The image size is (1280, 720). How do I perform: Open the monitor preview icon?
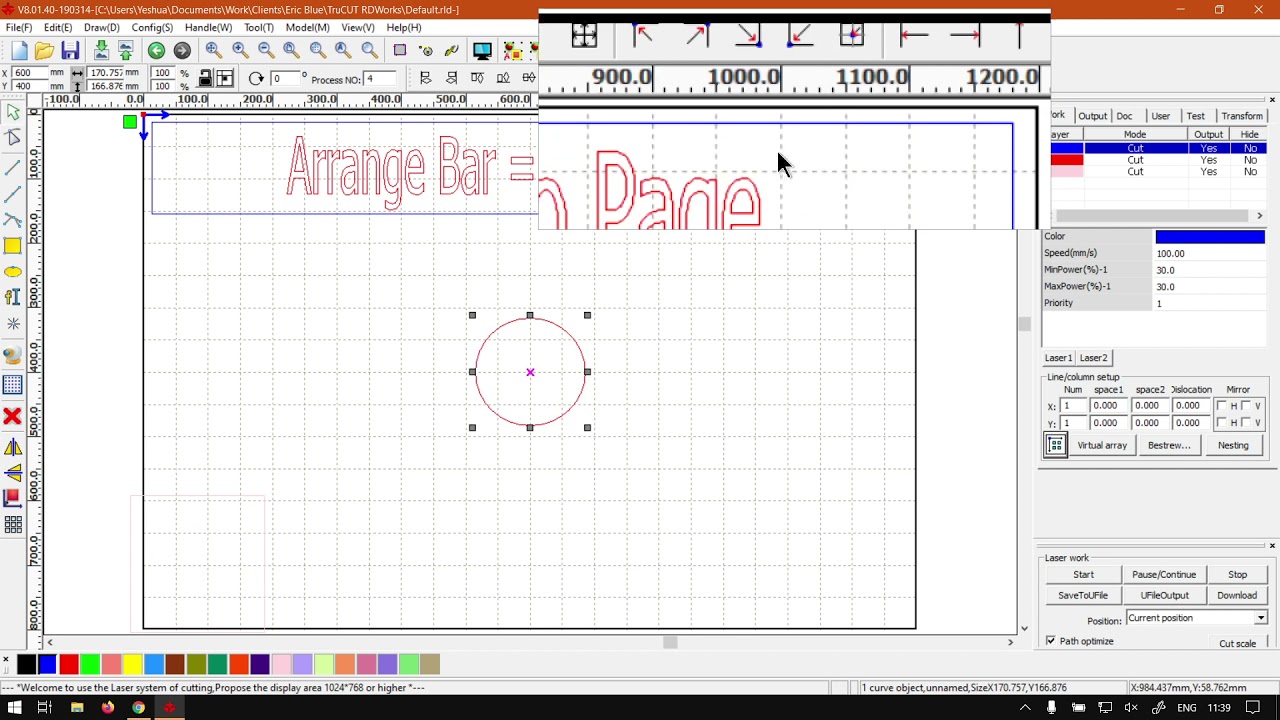pos(482,51)
